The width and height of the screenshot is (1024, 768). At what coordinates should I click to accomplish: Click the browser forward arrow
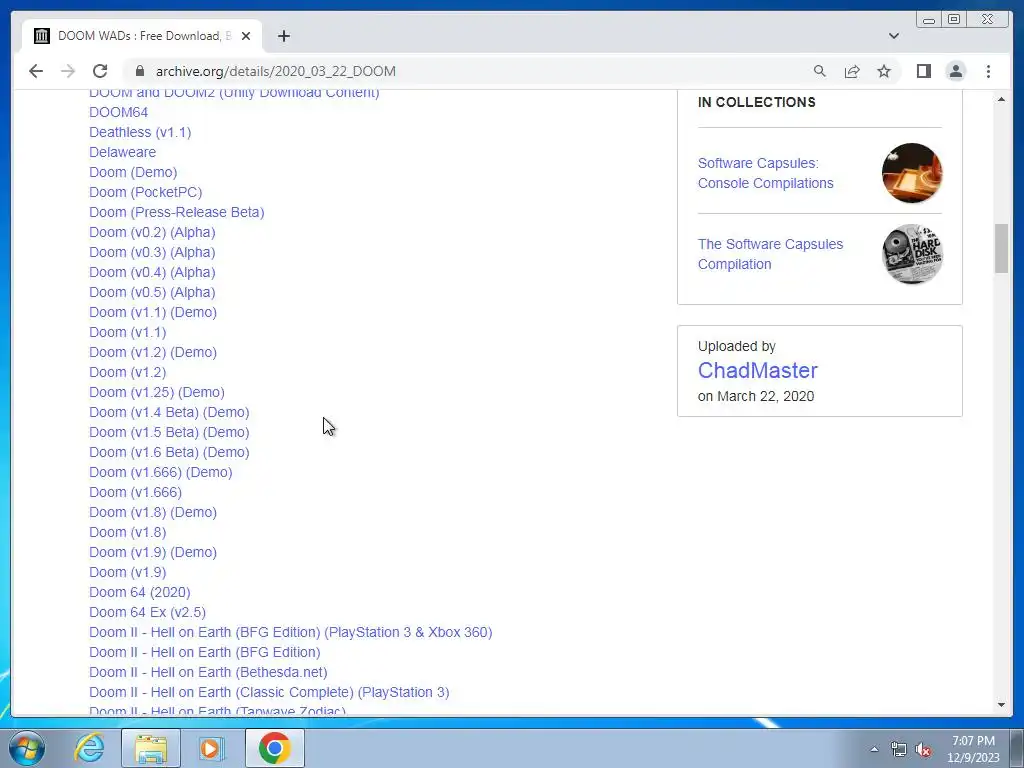tap(68, 71)
